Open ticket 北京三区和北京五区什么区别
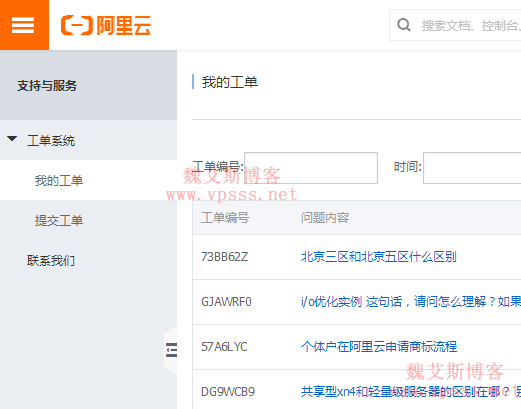The height and width of the screenshot is (409, 521). tap(378, 257)
